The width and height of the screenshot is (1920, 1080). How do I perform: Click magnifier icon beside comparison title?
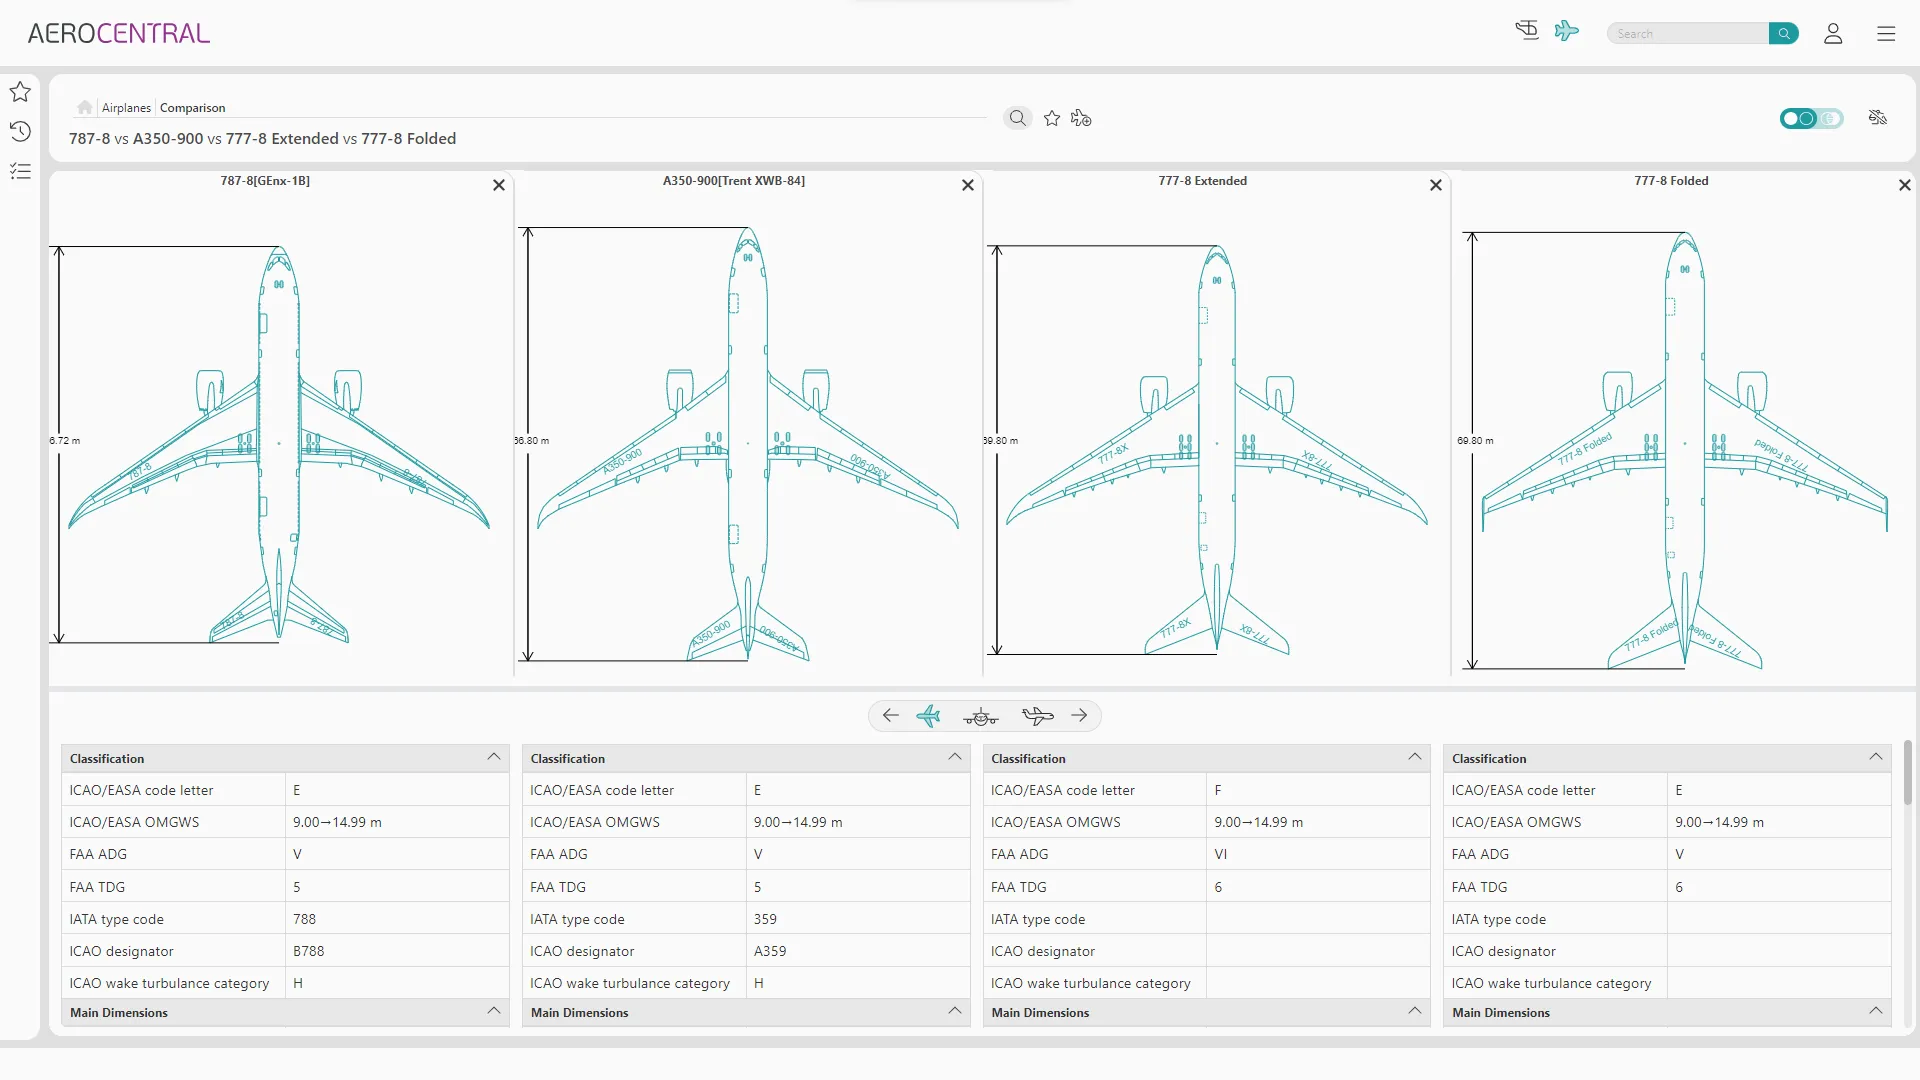pos(1017,118)
